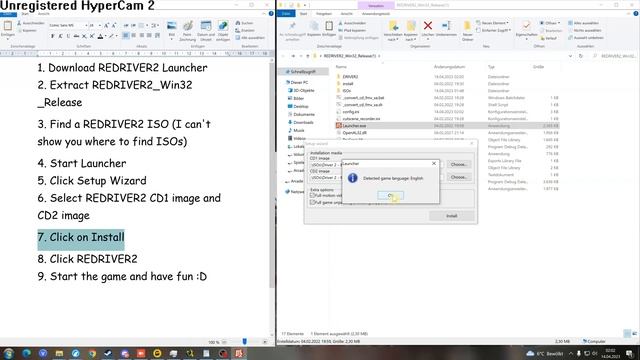Sort files by the Änderungsdatum column header
Image resolution: width=640 pixels, height=360 pixels.
(x=449, y=67)
